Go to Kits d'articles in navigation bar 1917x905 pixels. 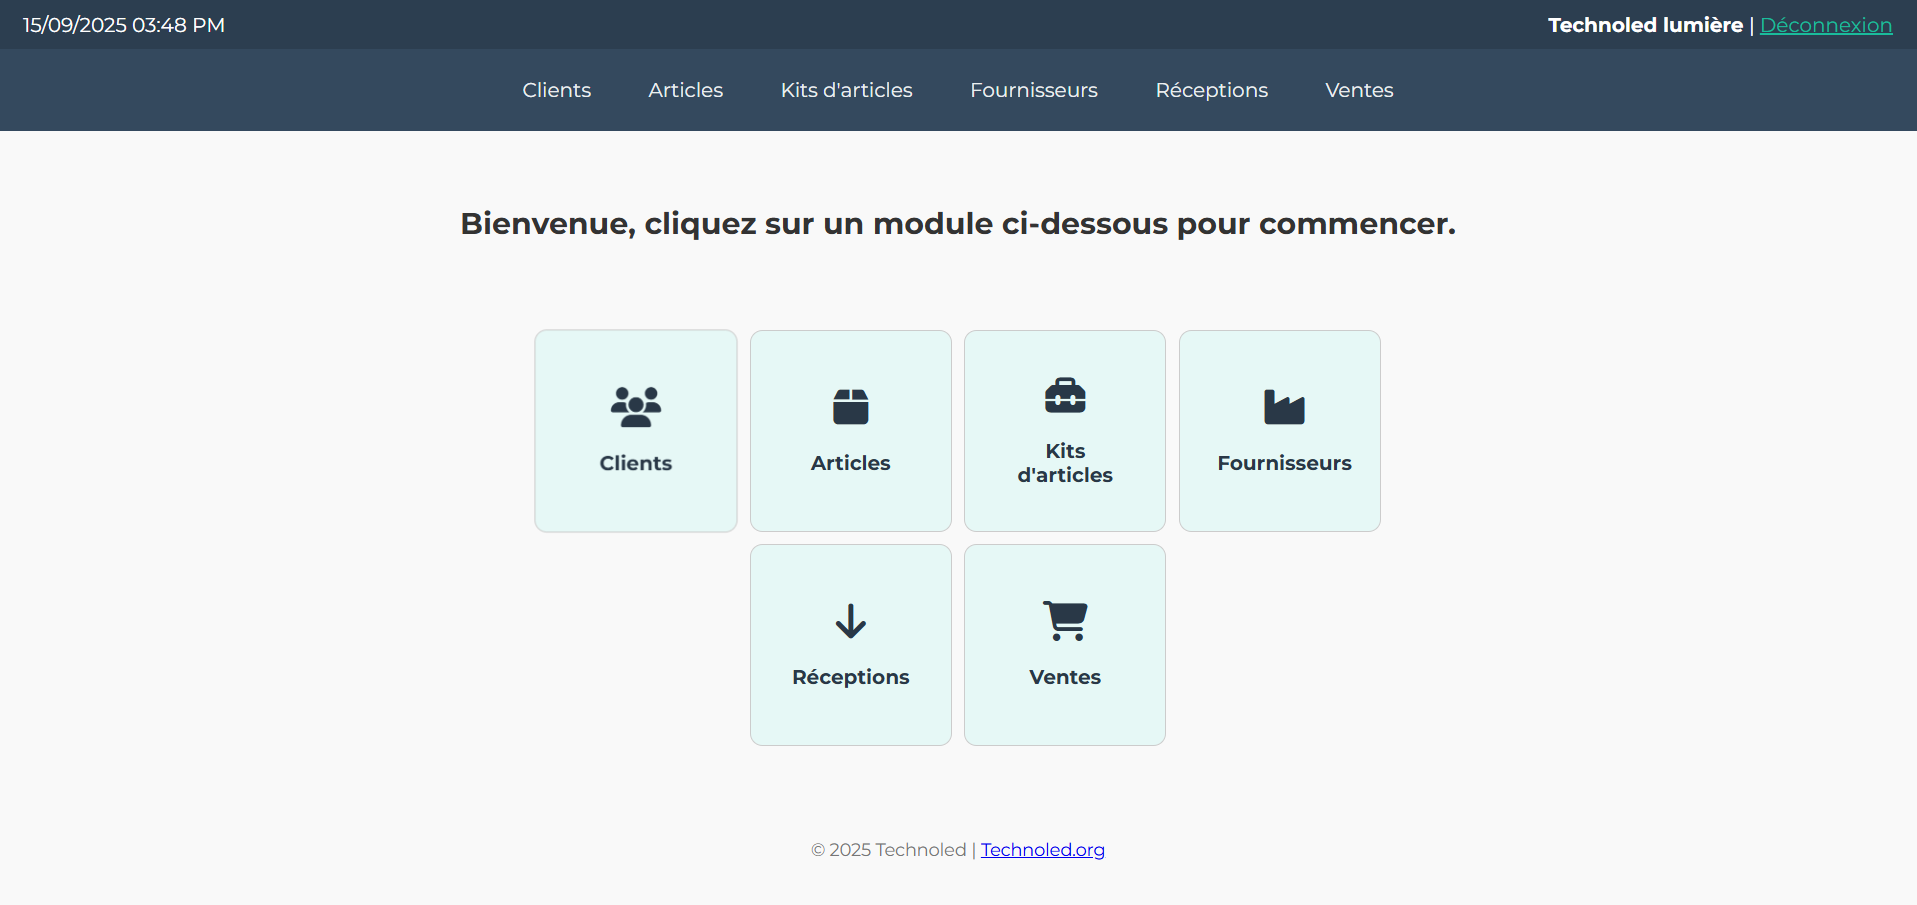(846, 90)
